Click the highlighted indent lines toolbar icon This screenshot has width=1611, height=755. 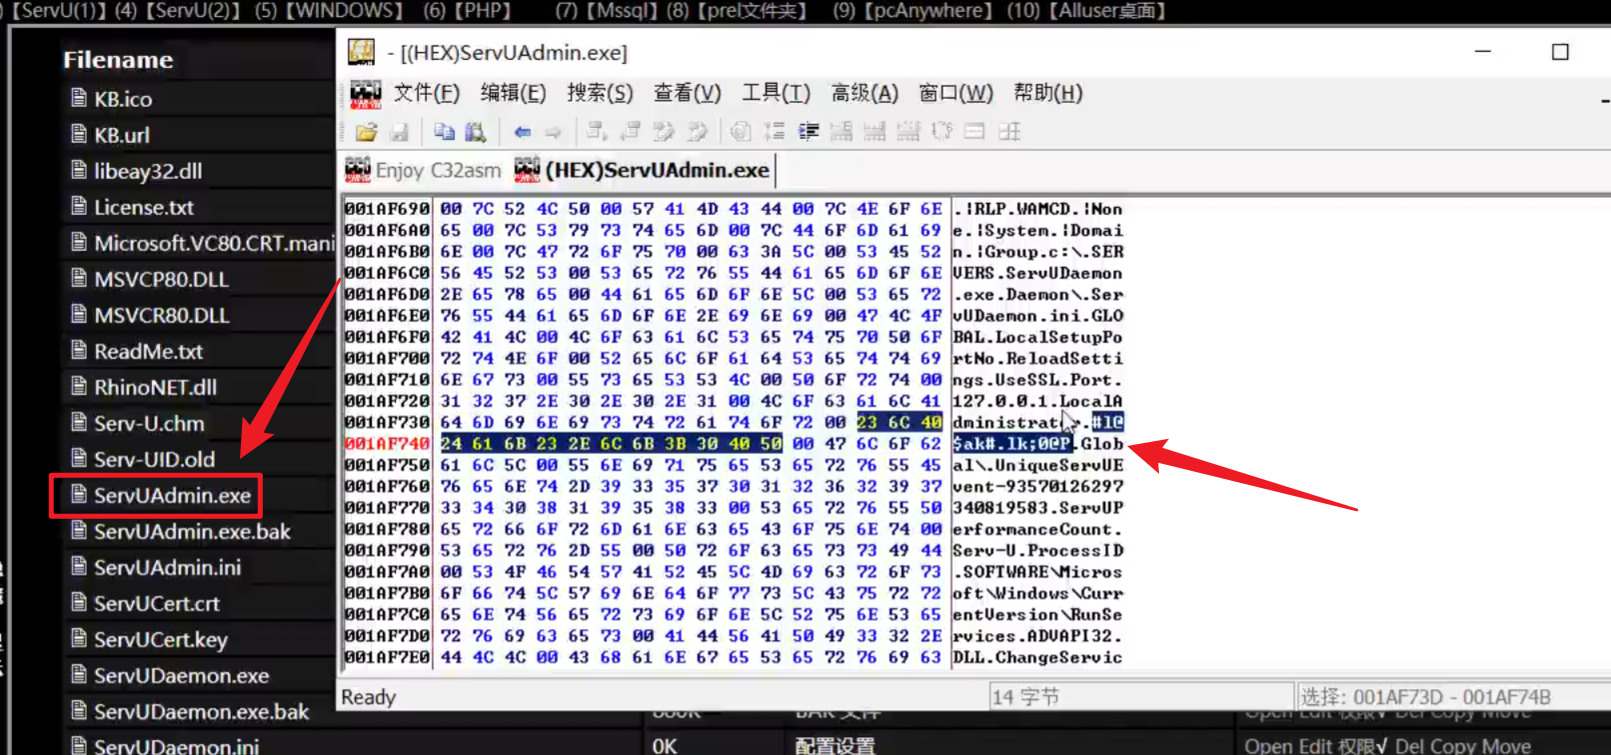coord(808,132)
